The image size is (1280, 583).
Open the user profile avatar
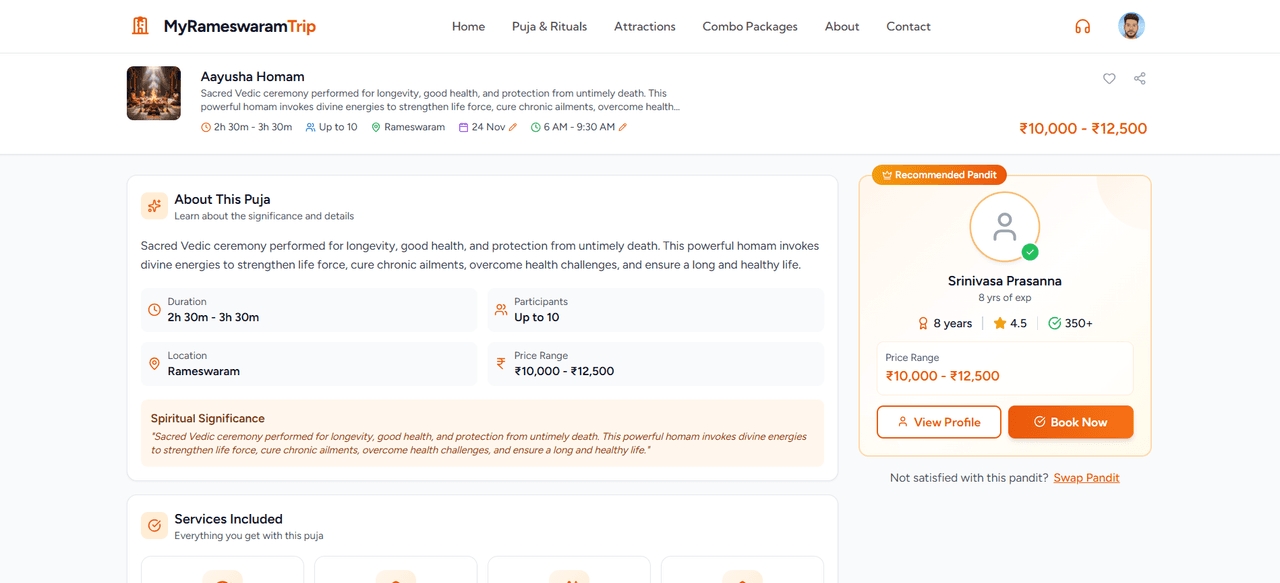click(x=1131, y=26)
